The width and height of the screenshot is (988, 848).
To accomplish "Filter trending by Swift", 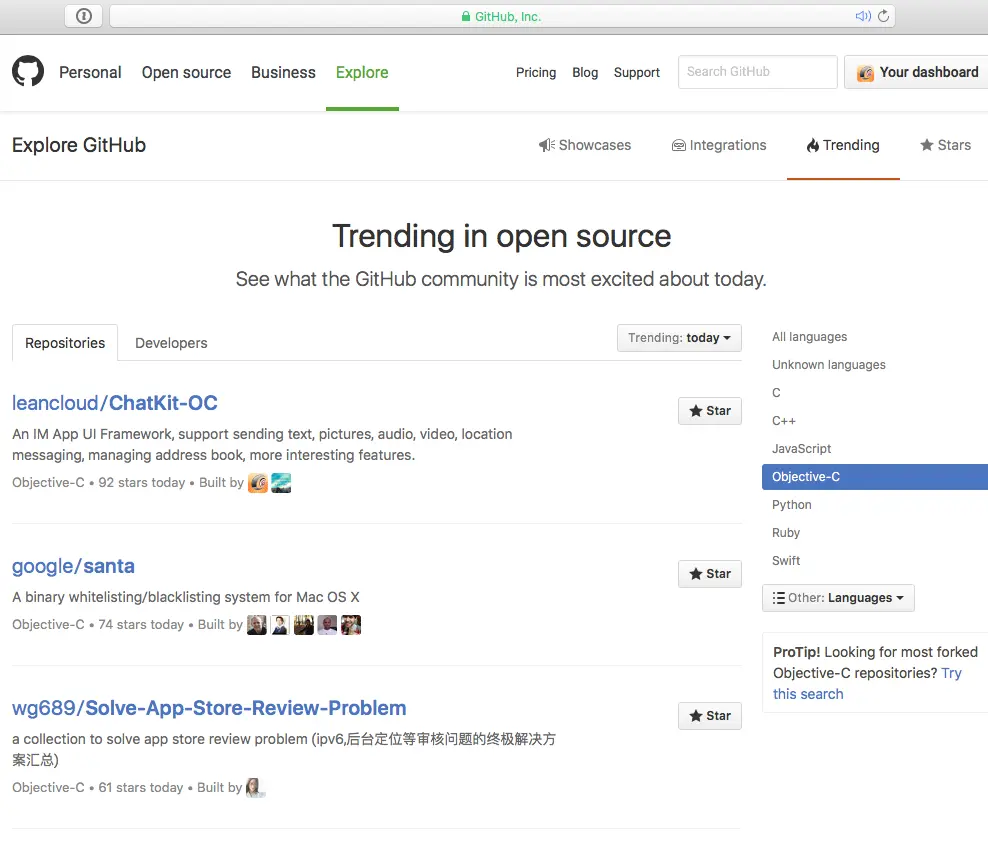I will coord(786,561).
